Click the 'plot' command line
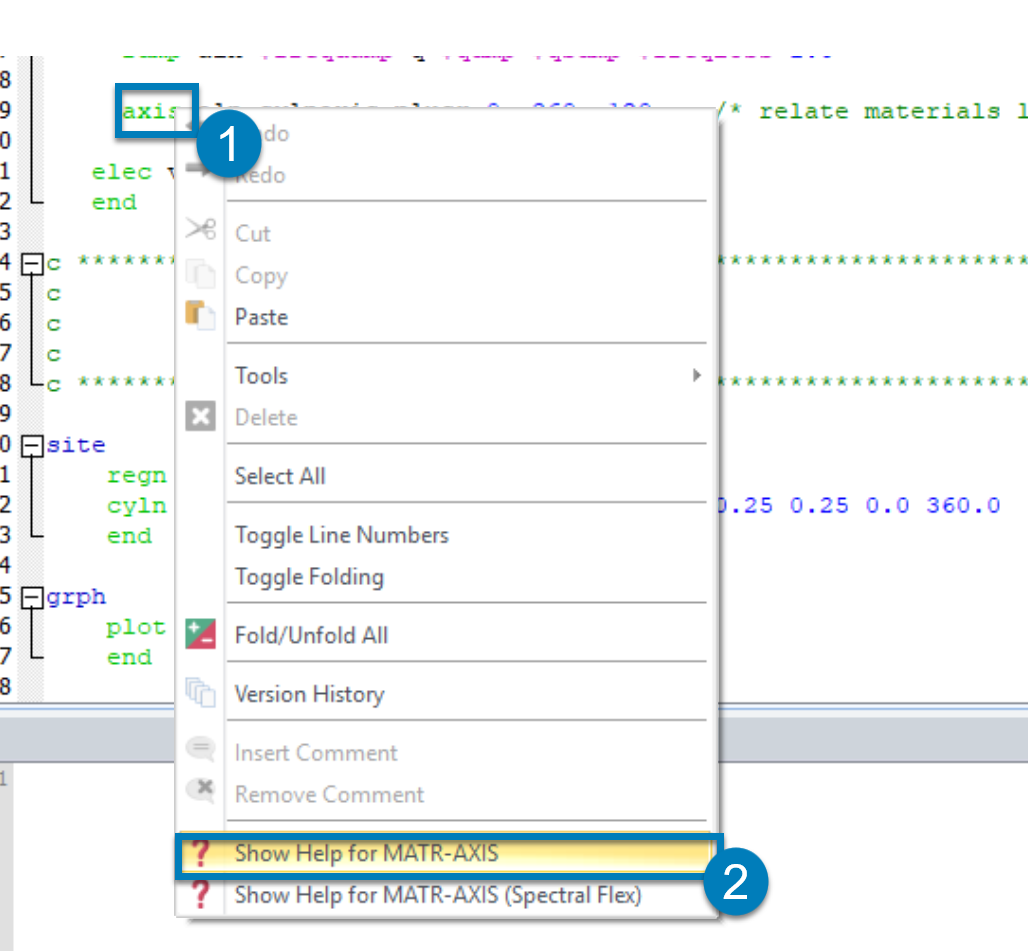 tap(136, 627)
